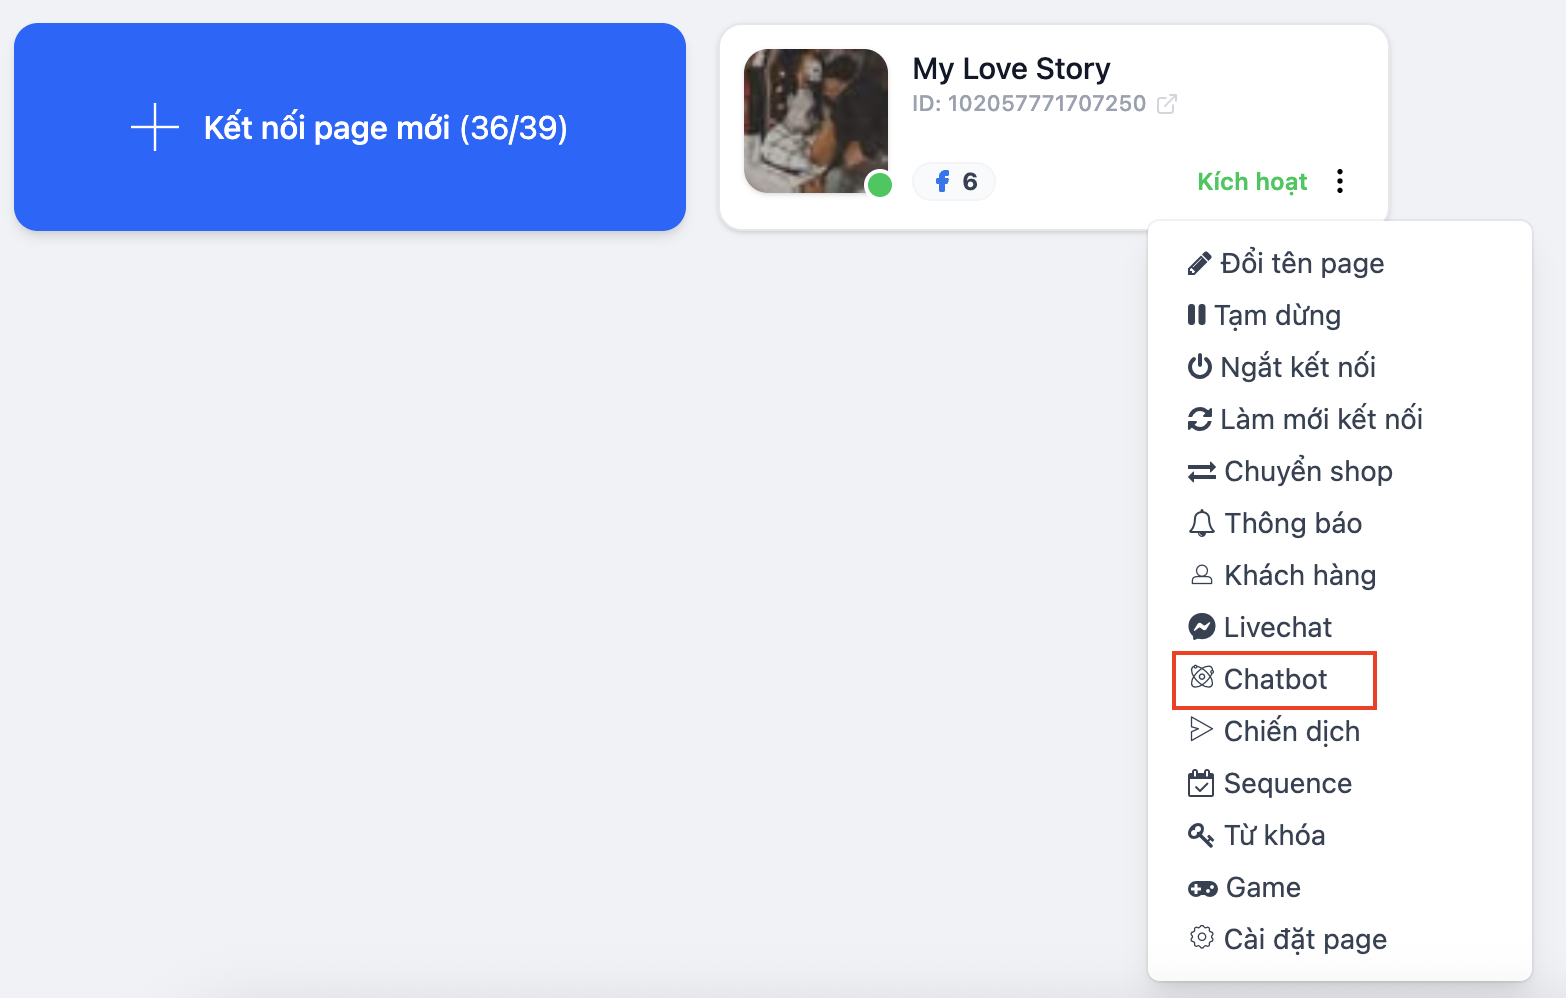
Task: Click the Messenger icon beside Livechat
Action: (x=1201, y=627)
